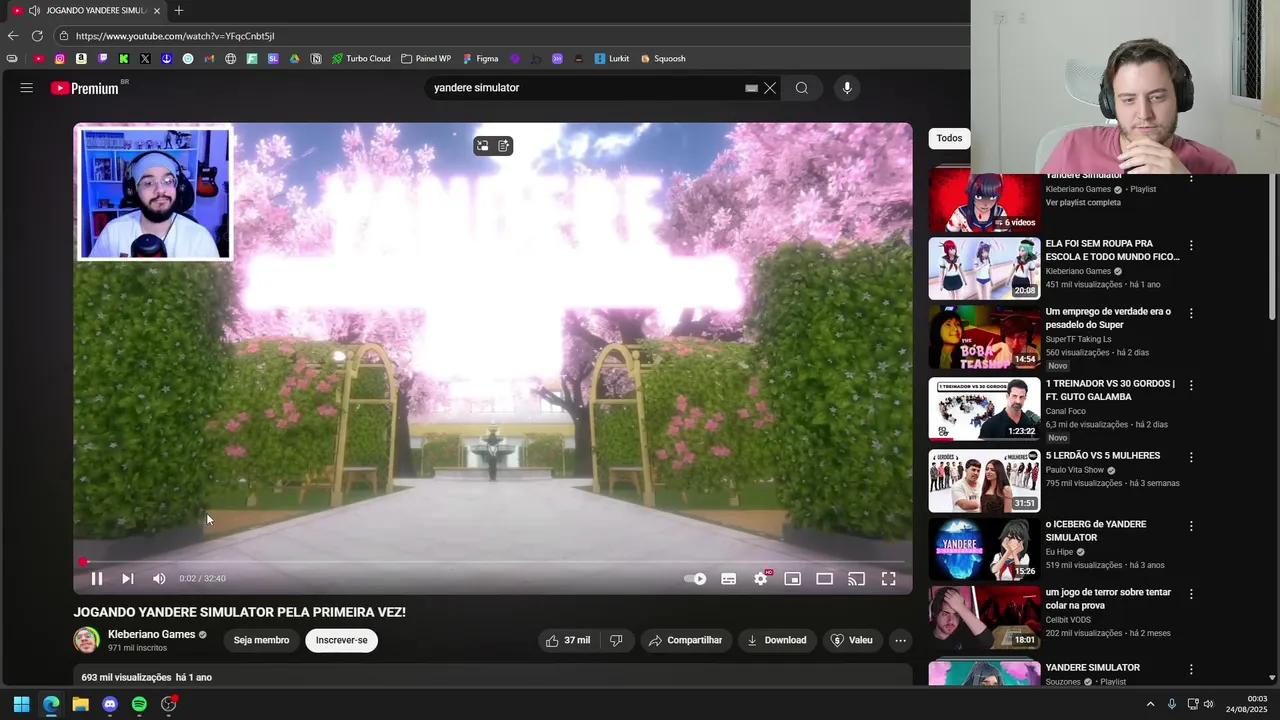Open options for 5 LERDÃO VS 5 MULHERES
The image size is (1280, 720).
1191,457
